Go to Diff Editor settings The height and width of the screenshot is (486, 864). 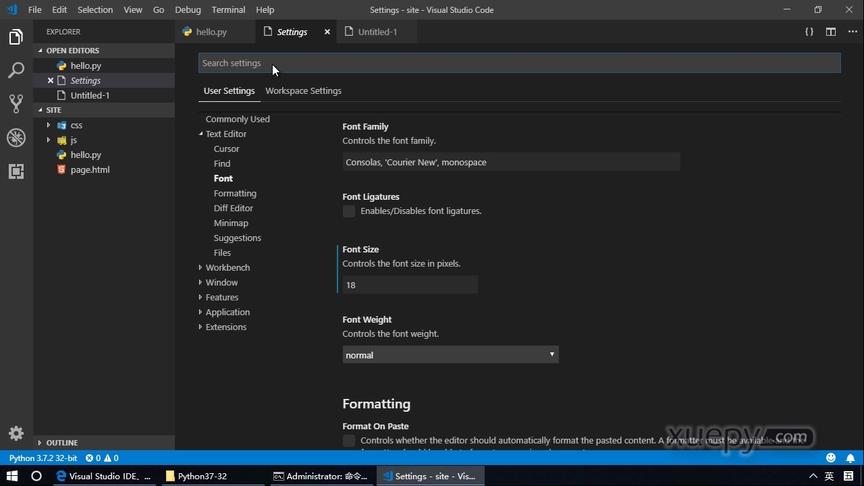(233, 208)
